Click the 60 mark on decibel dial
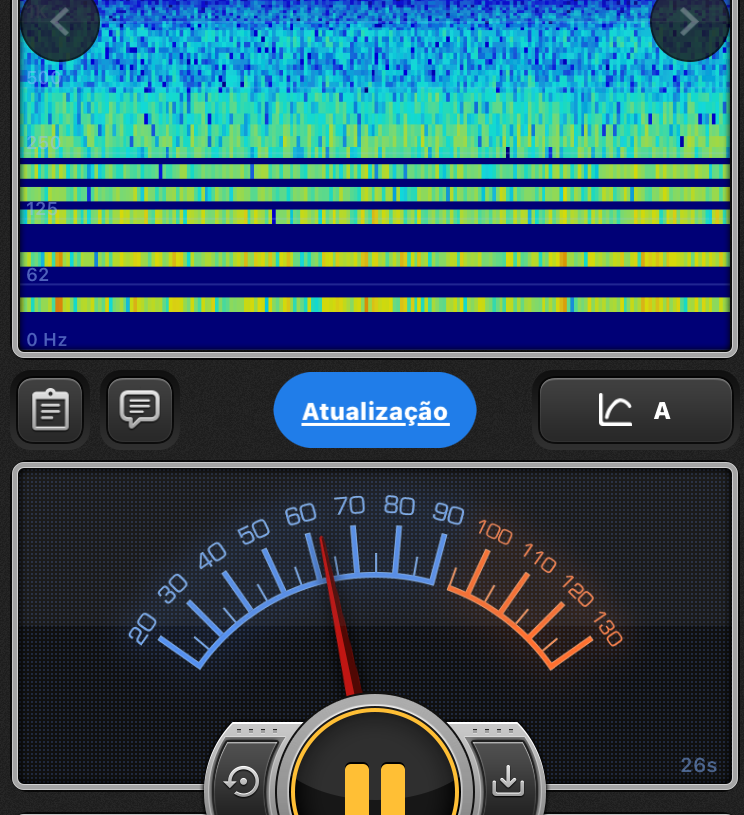The height and width of the screenshot is (815, 744). 300,515
